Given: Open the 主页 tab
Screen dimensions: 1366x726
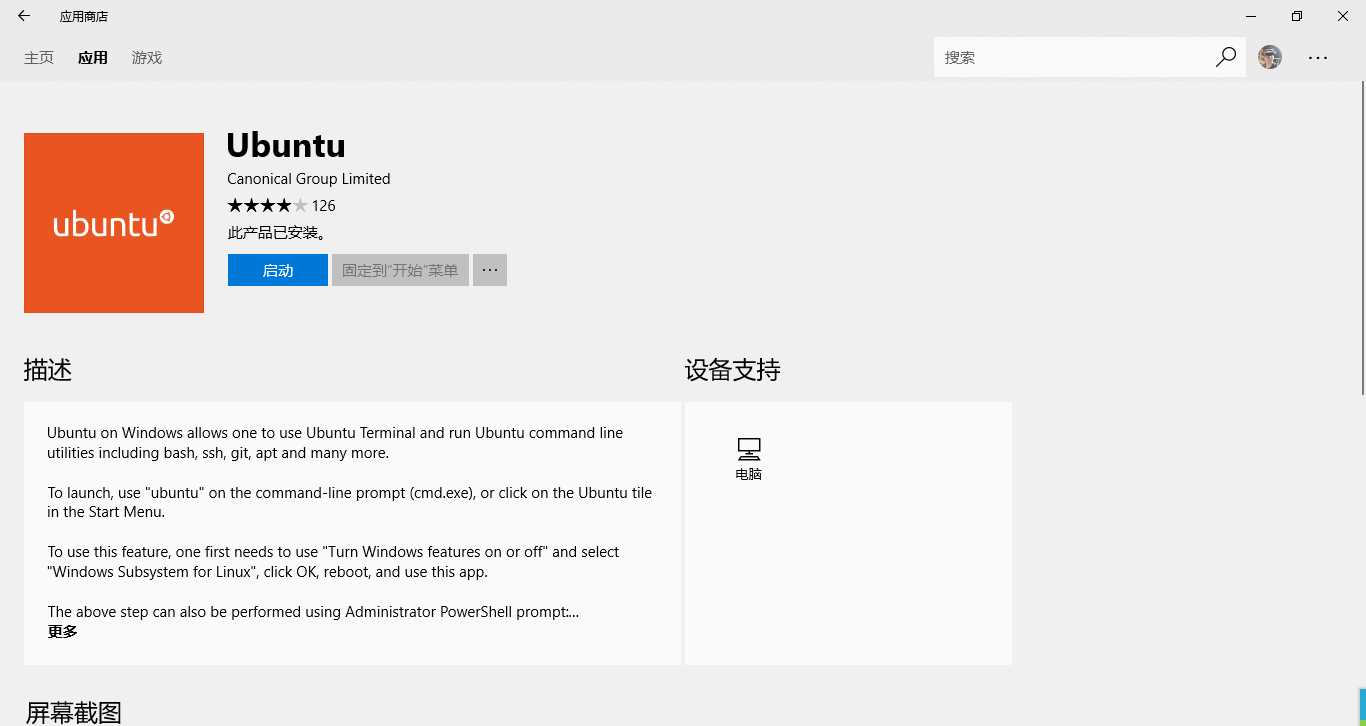Looking at the screenshot, I should point(39,58).
